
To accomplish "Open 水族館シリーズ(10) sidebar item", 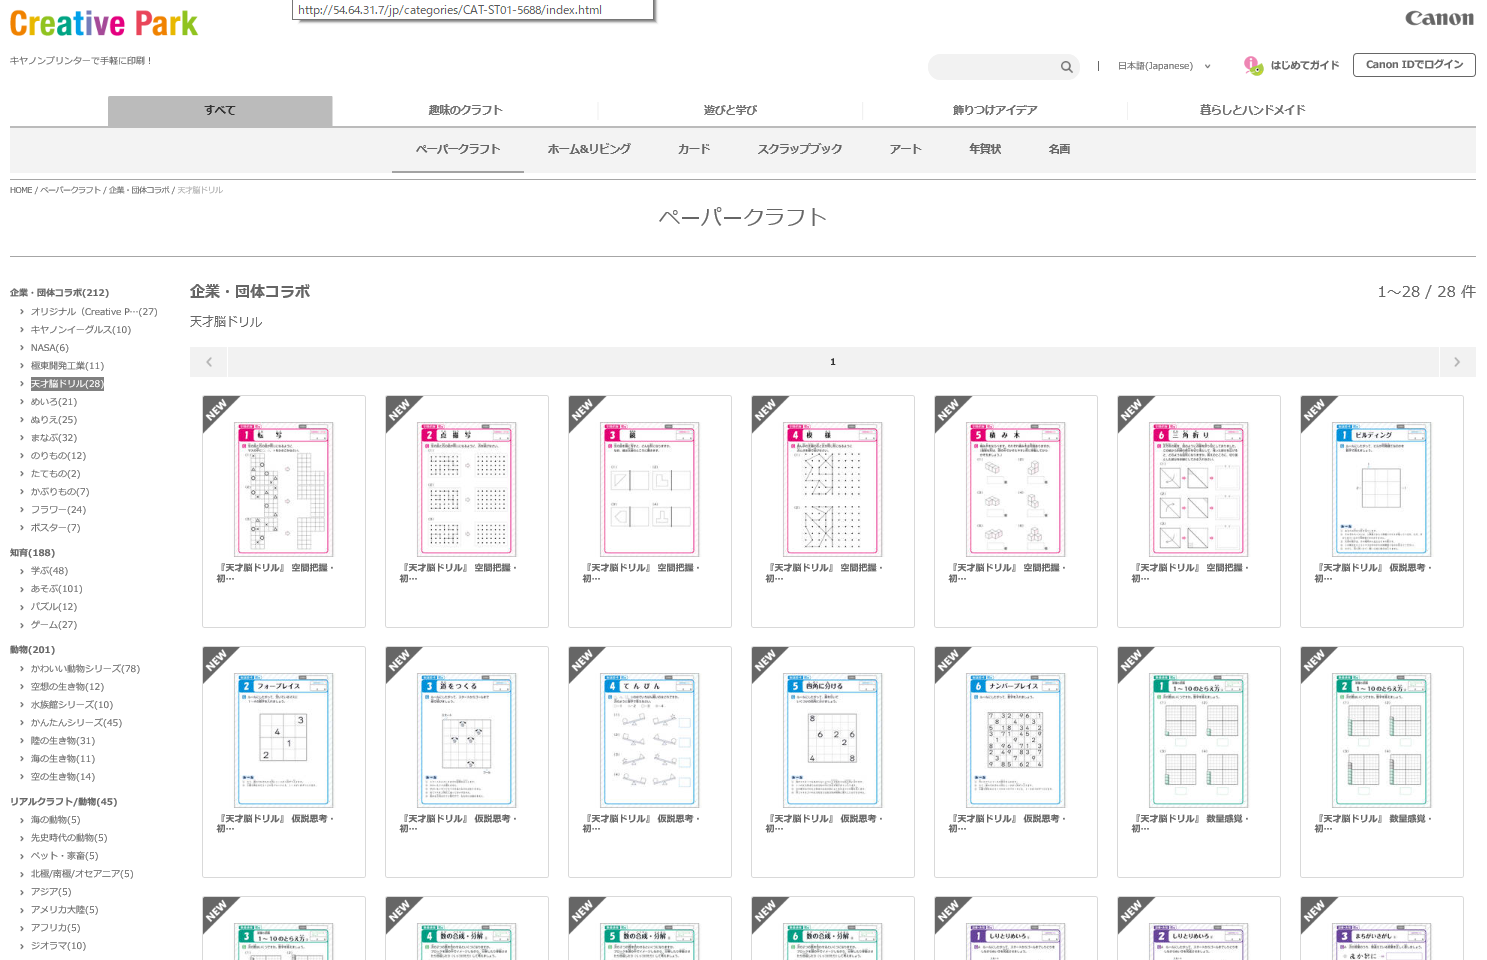I will click(x=72, y=705).
